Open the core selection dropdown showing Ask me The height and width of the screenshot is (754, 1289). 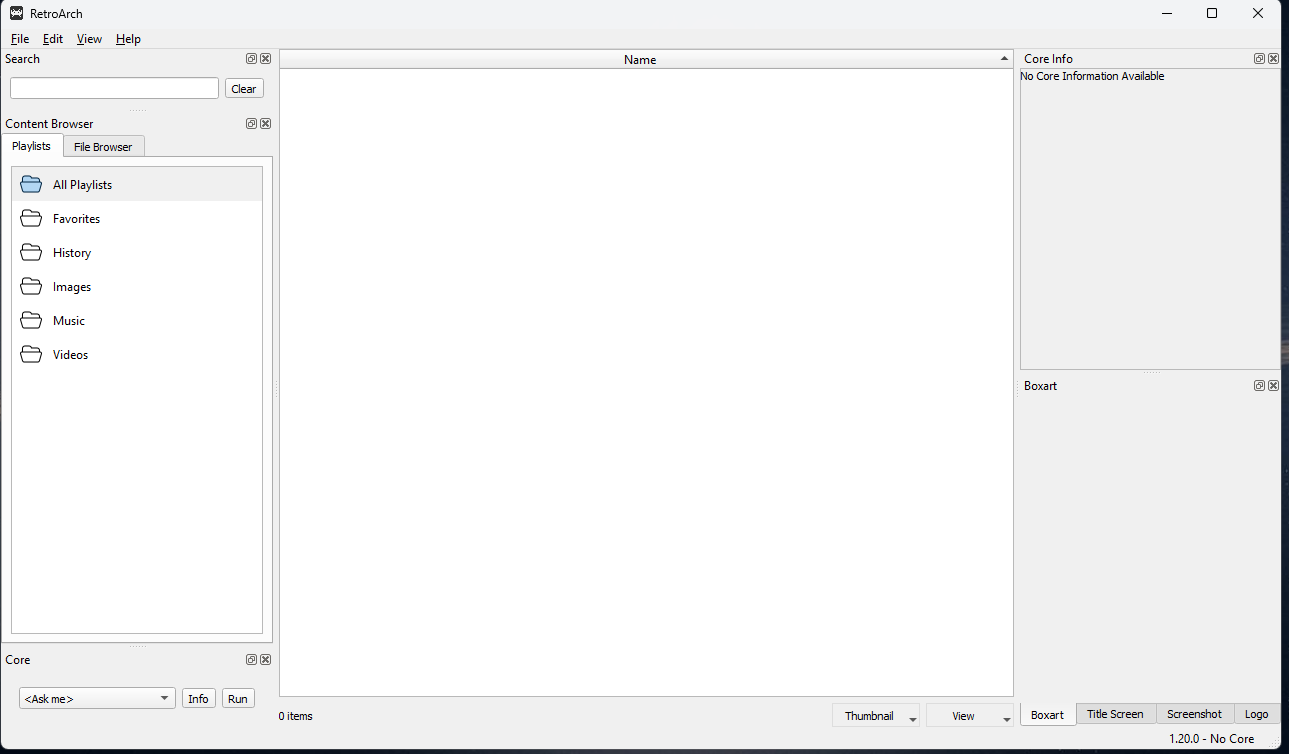[x=97, y=699]
